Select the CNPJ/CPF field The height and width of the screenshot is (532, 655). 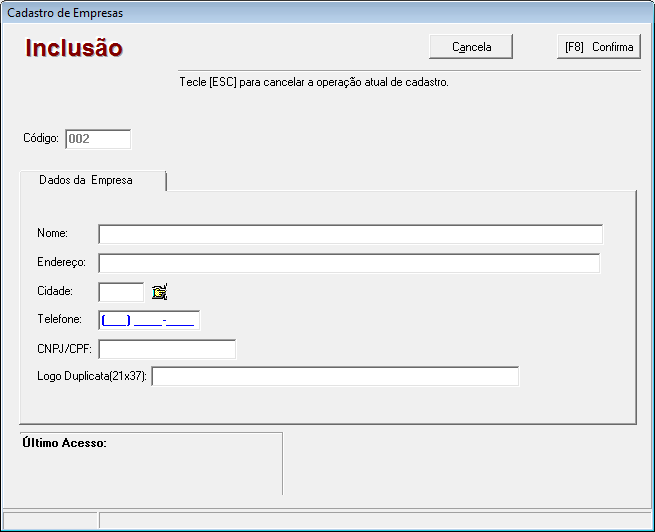tap(167, 349)
